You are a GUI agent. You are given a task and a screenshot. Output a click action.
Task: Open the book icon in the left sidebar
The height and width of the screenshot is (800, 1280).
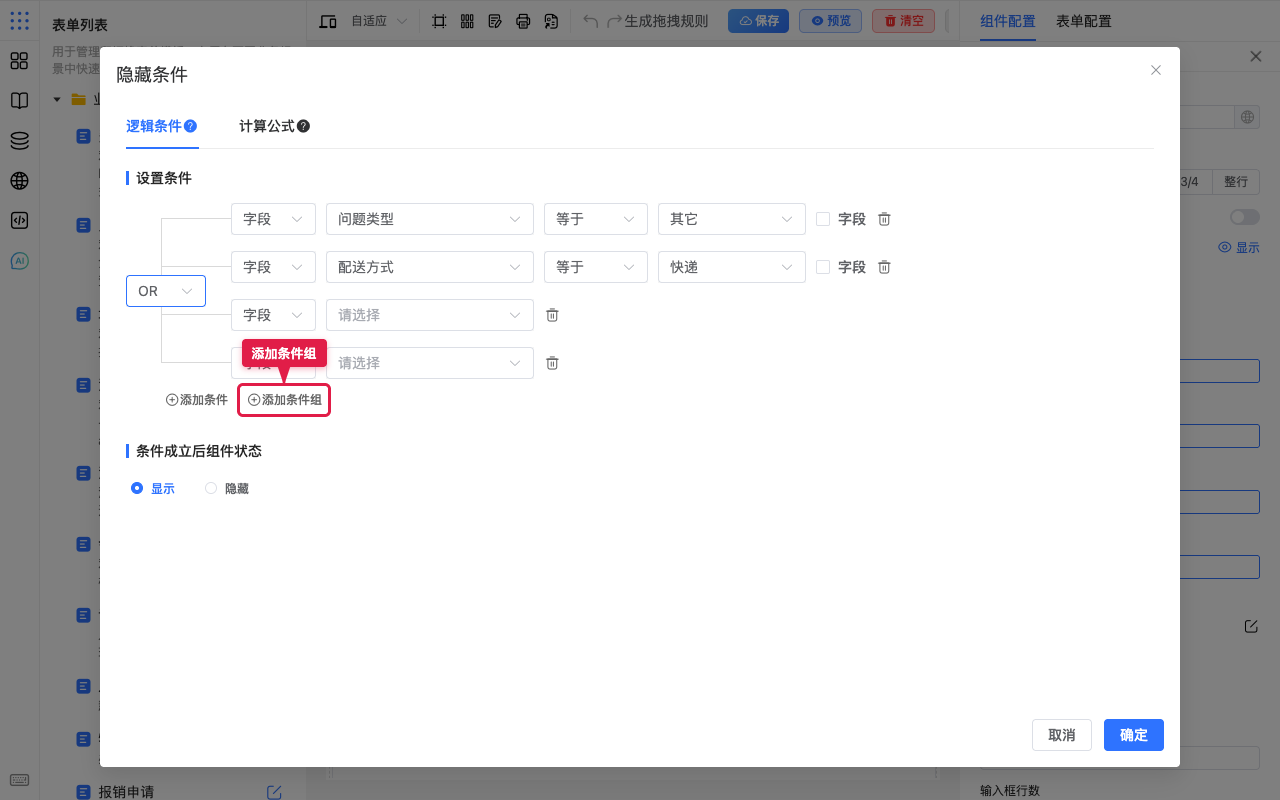coord(19,101)
